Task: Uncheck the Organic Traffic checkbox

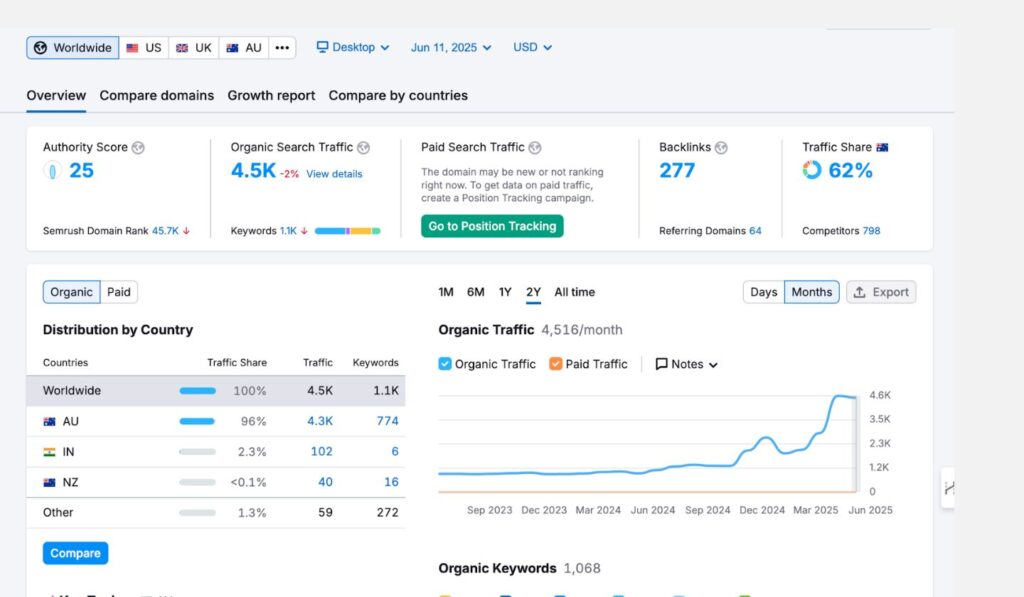Action: coord(445,364)
